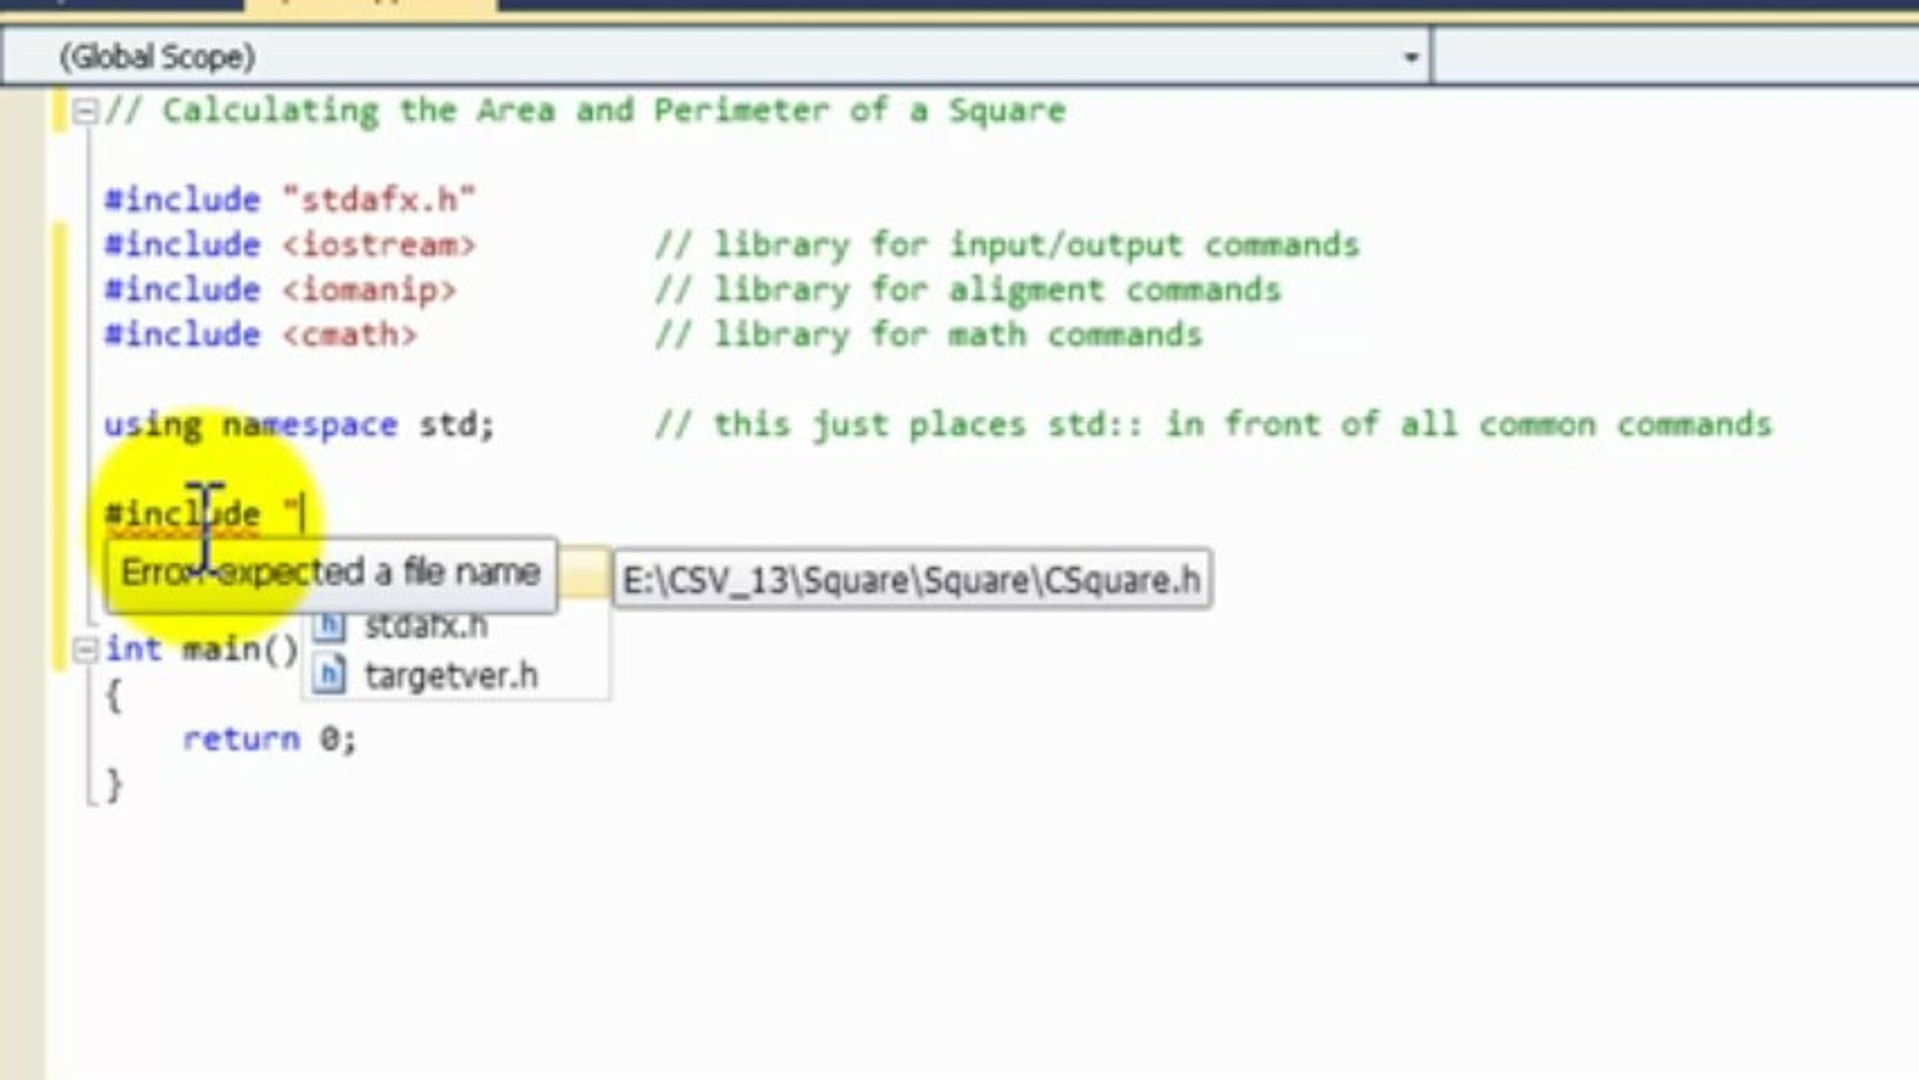
Task: Click the header file icon beside targetver.h
Action: point(329,675)
